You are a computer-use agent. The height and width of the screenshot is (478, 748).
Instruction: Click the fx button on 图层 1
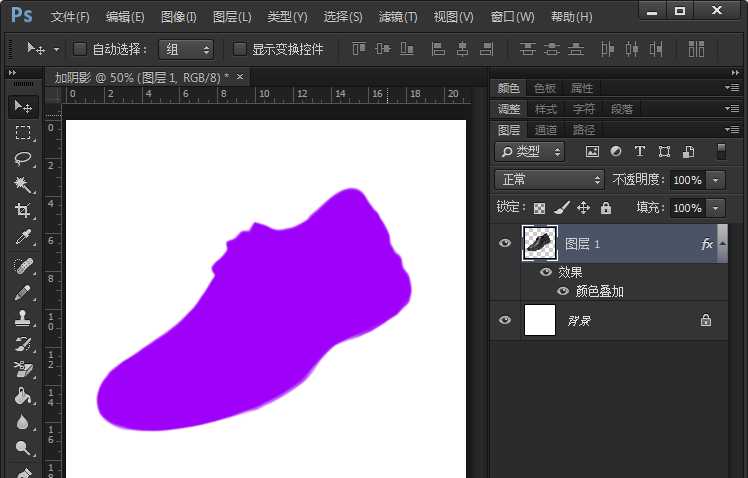707,243
